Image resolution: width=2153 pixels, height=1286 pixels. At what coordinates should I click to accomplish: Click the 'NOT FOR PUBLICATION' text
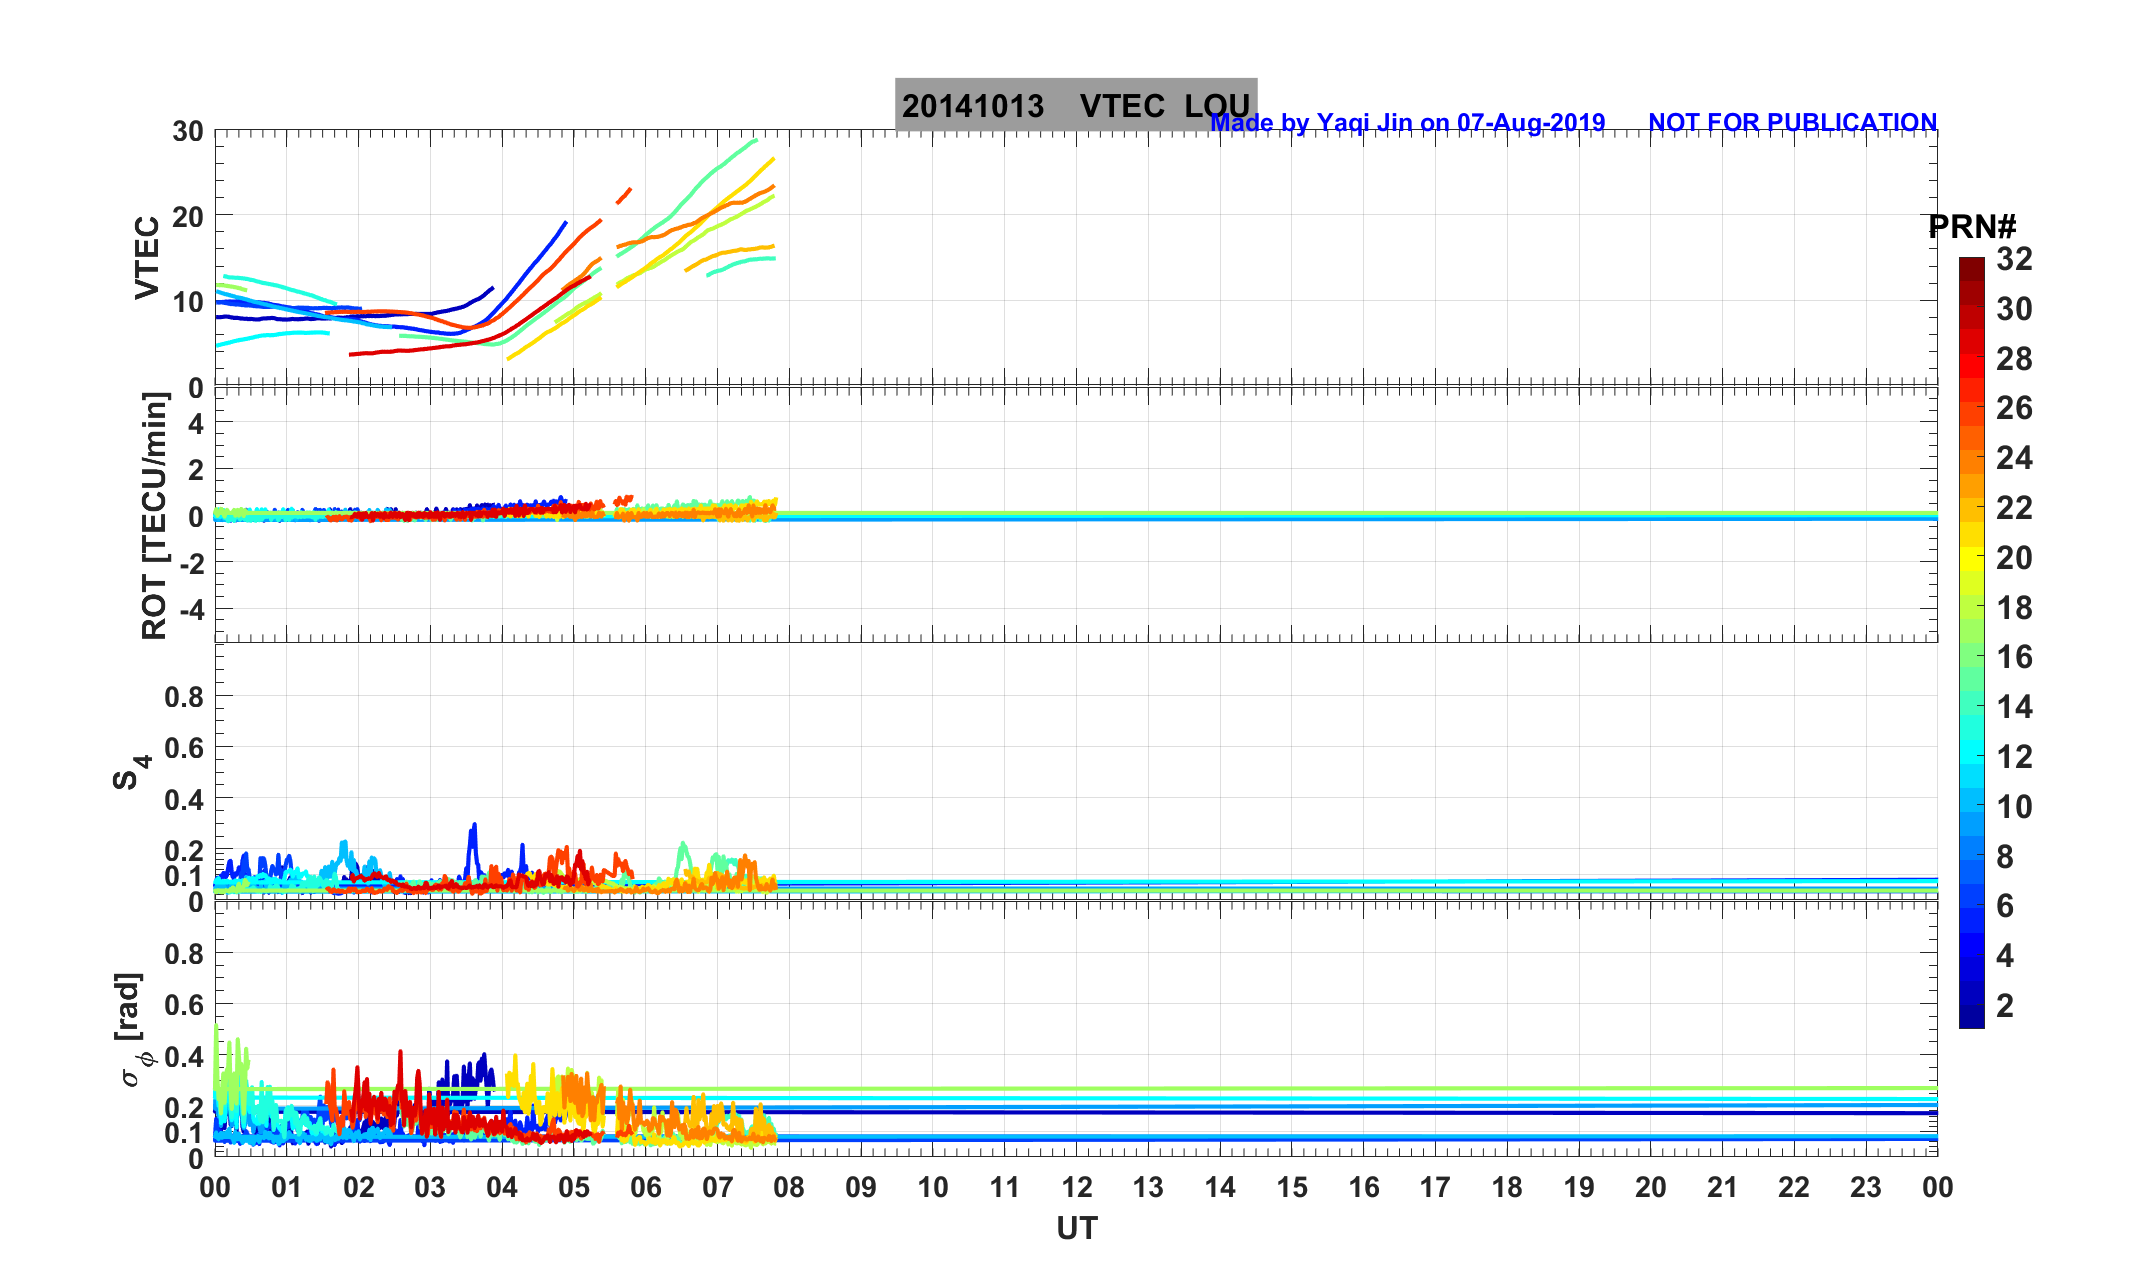[x=1792, y=122]
